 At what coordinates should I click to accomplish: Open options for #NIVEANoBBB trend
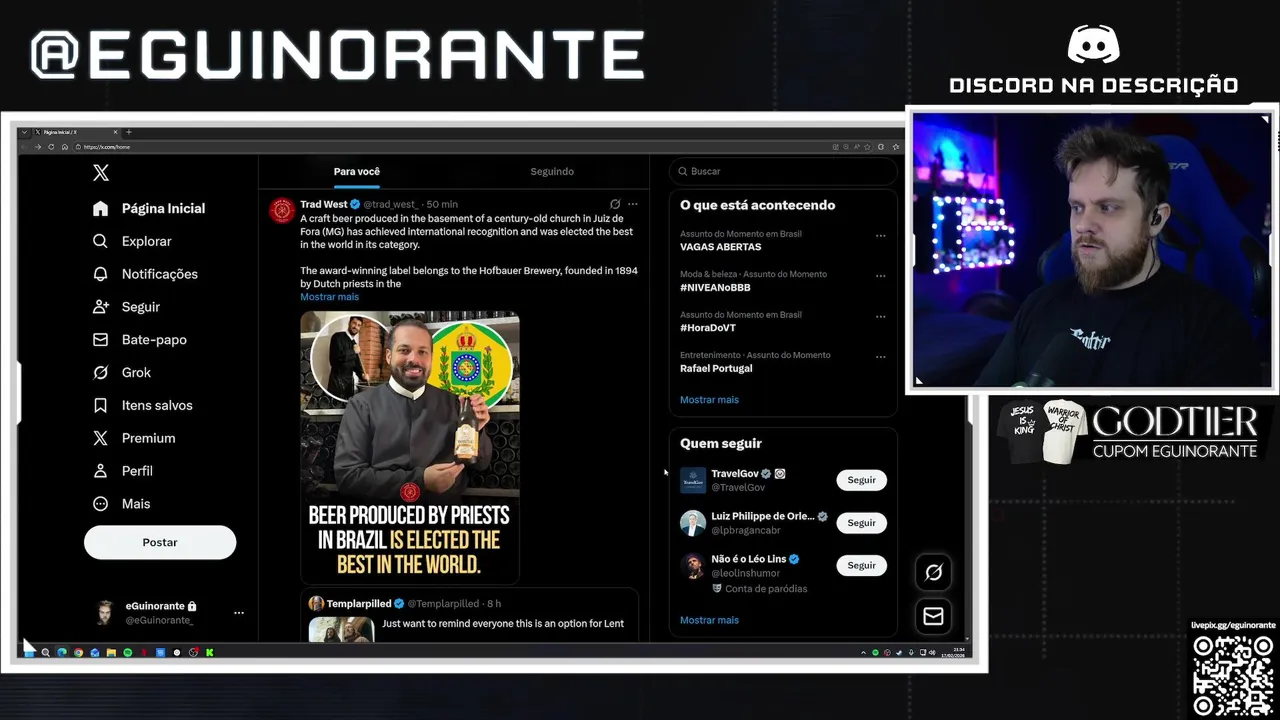click(x=881, y=276)
